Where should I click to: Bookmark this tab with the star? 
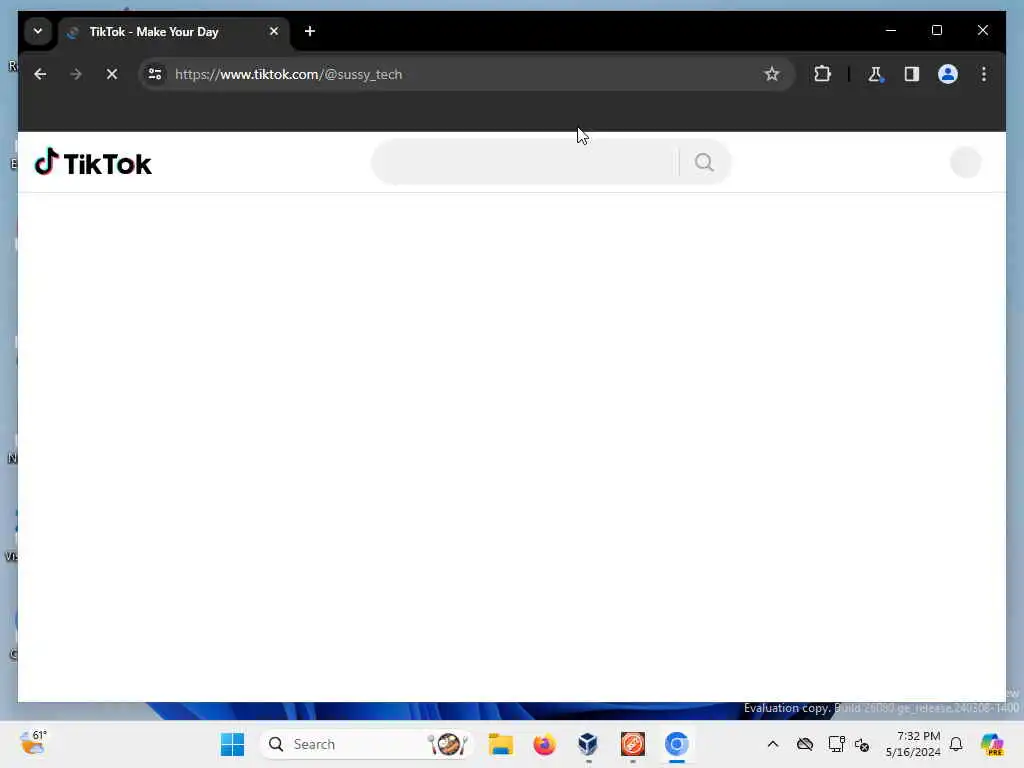(x=771, y=74)
